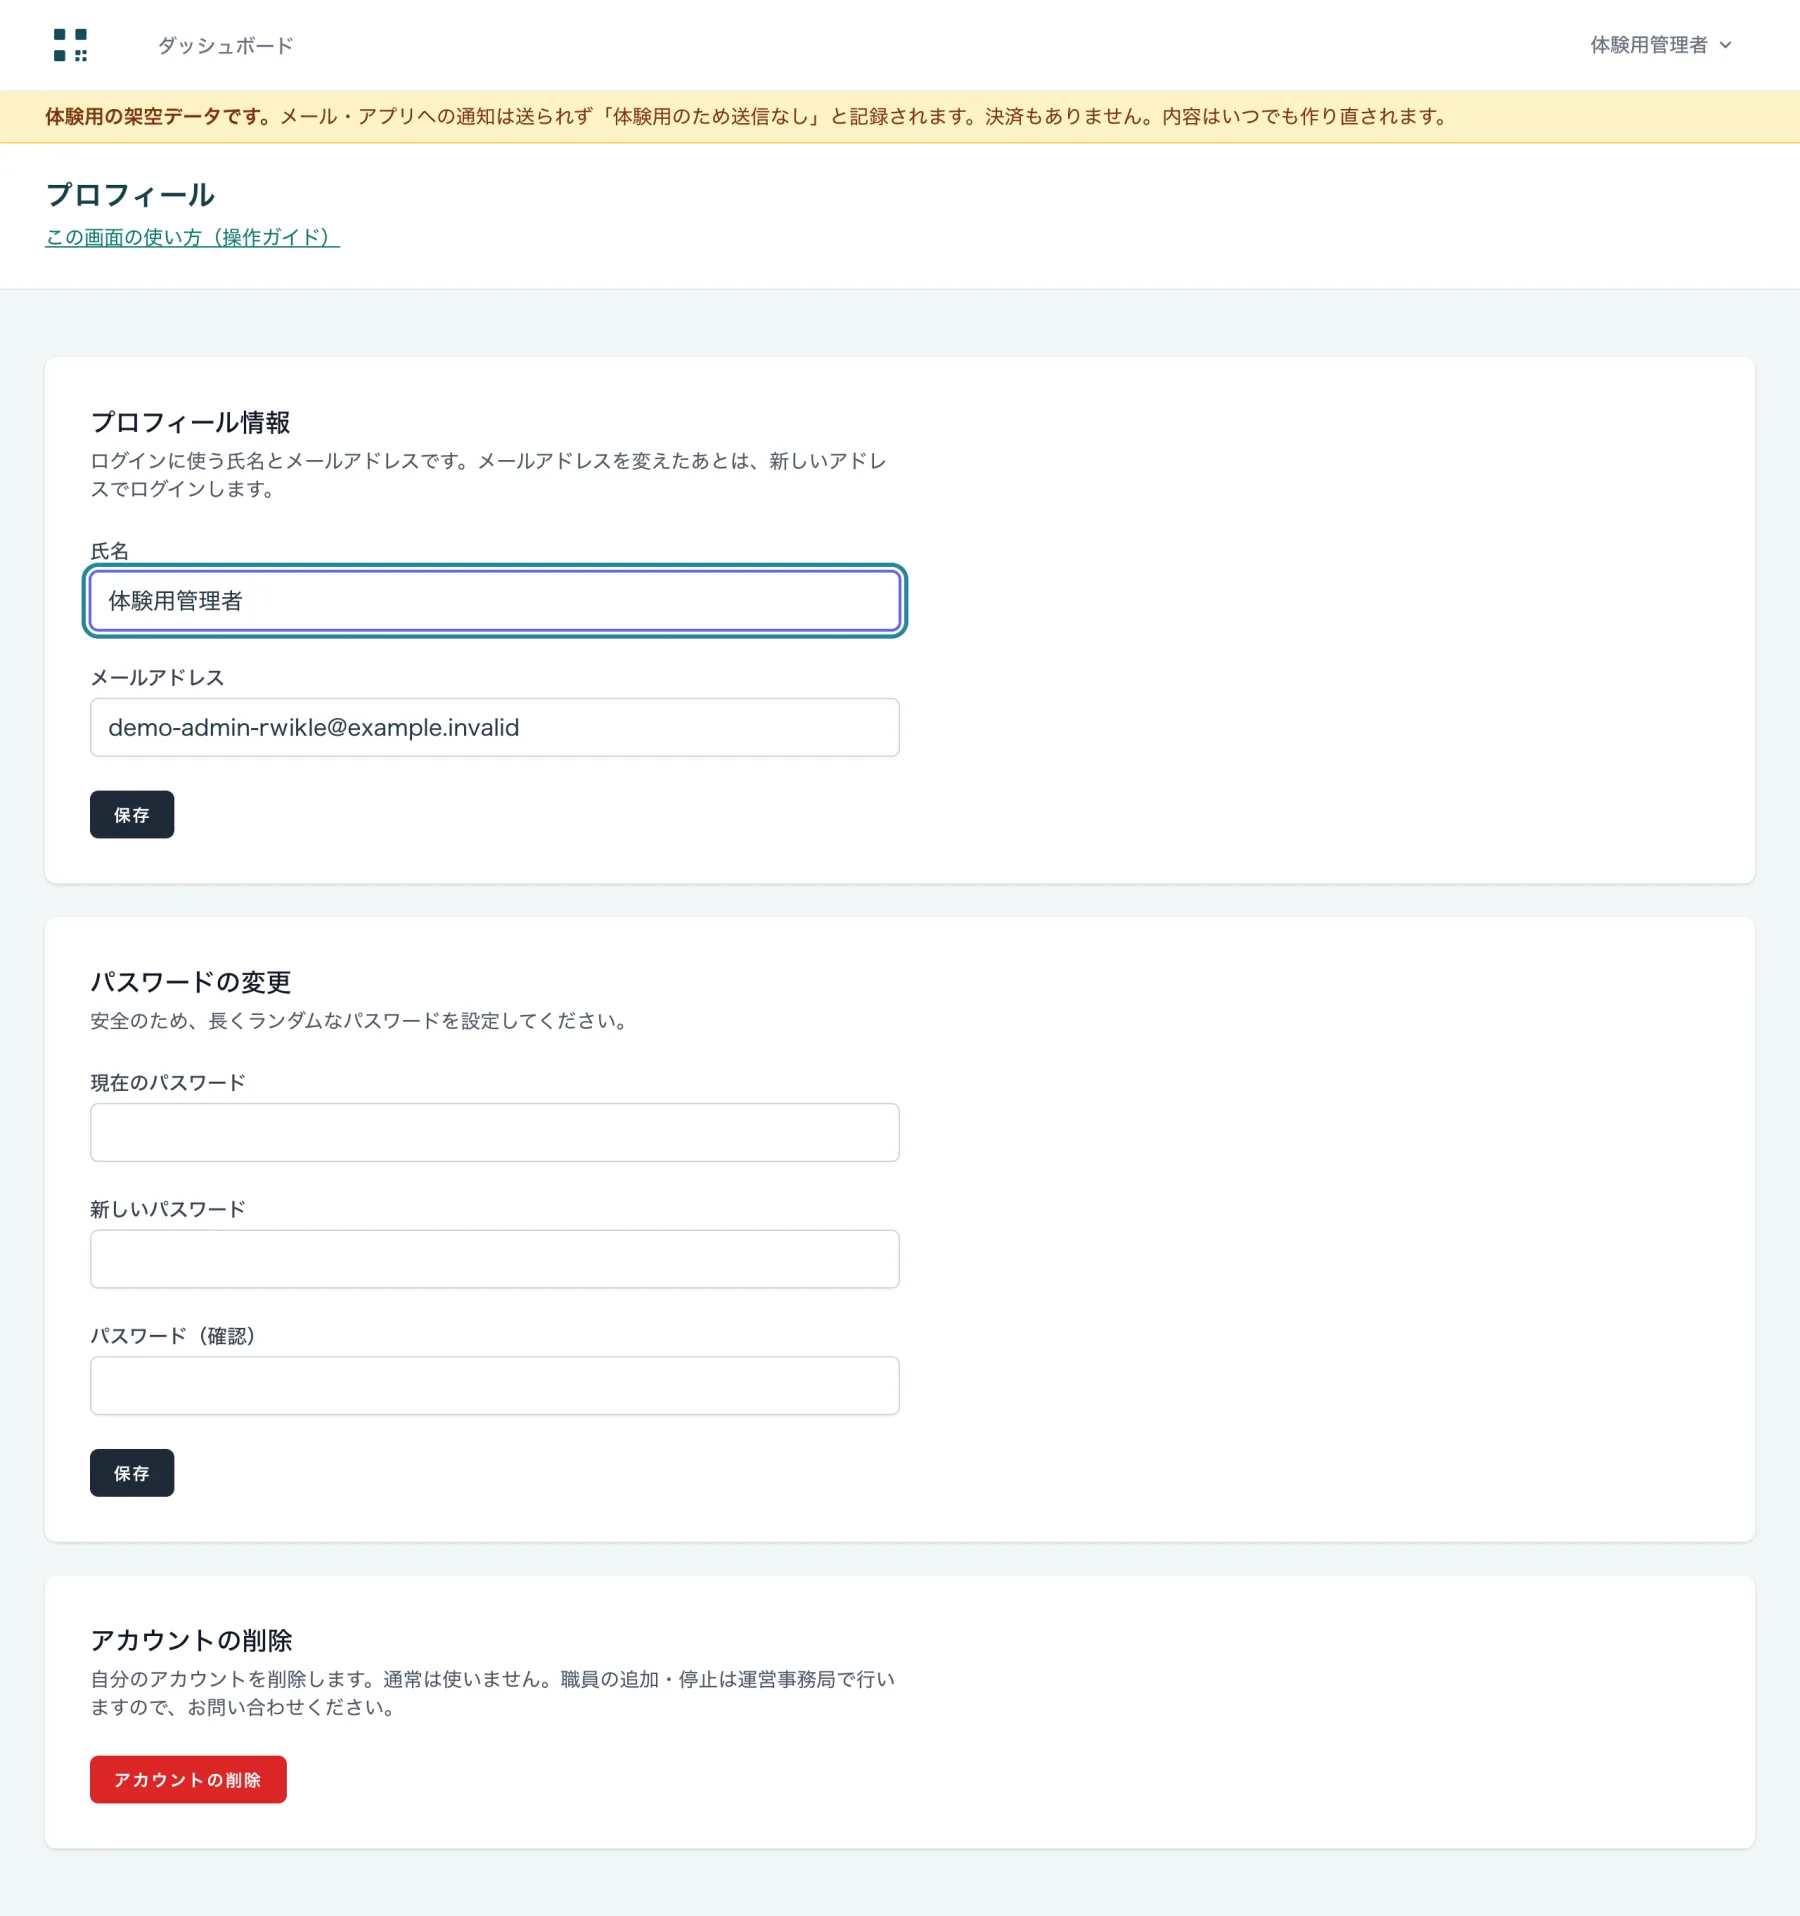Click the app logo icon in header
This screenshot has height=1916, width=1800.
(x=70, y=45)
